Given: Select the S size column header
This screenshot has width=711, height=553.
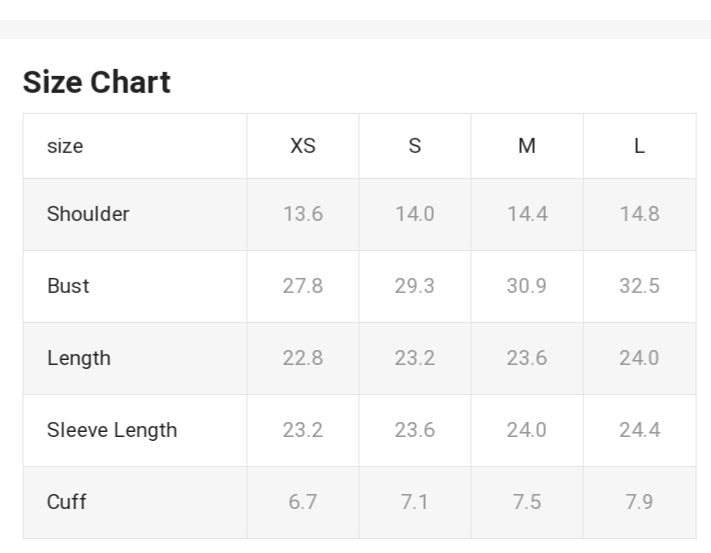Looking at the screenshot, I should pyautogui.click(x=415, y=146).
